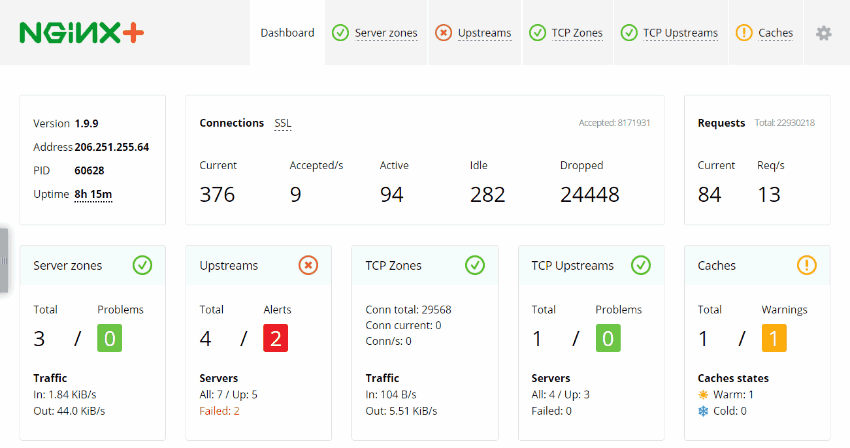
Task: Click the Upstreams card red X icon
Action: pos(308,265)
